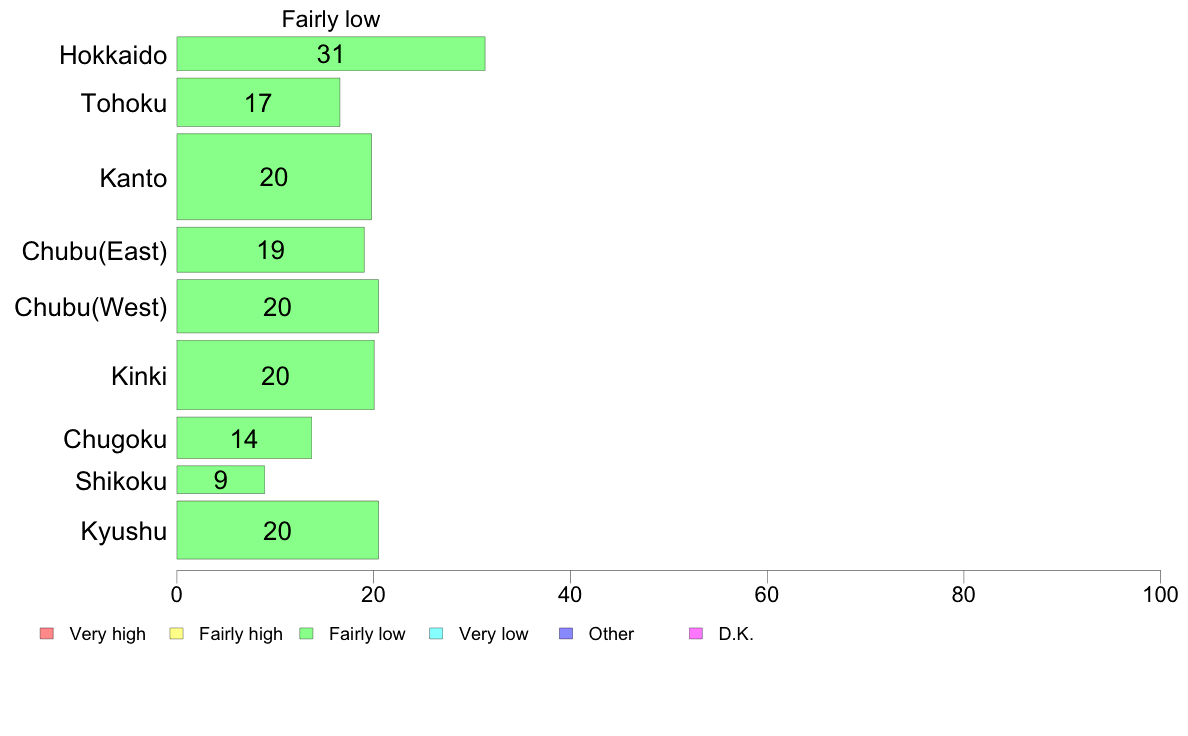
Task: Click the D.K. magenta legend swatch
Action: (x=696, y=634)
